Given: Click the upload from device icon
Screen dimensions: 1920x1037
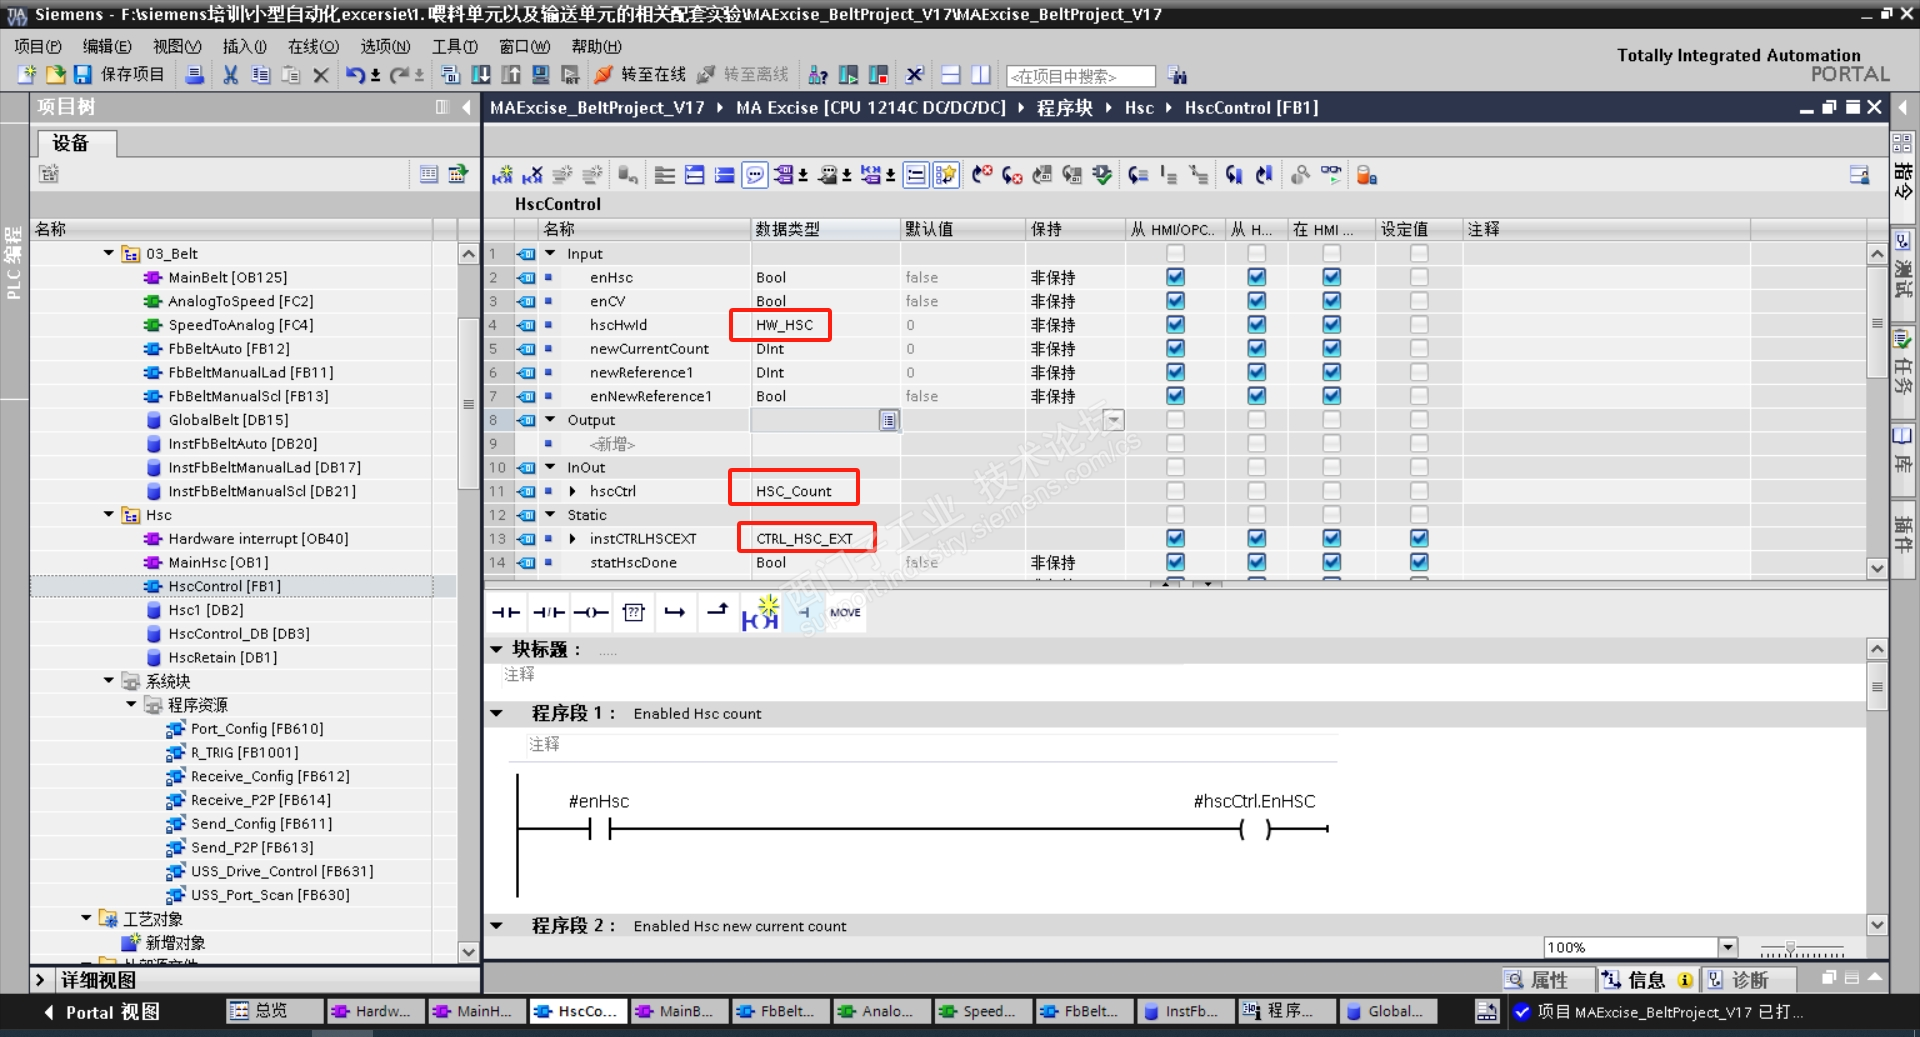Looking at the screenshot, I should (511, 75).
